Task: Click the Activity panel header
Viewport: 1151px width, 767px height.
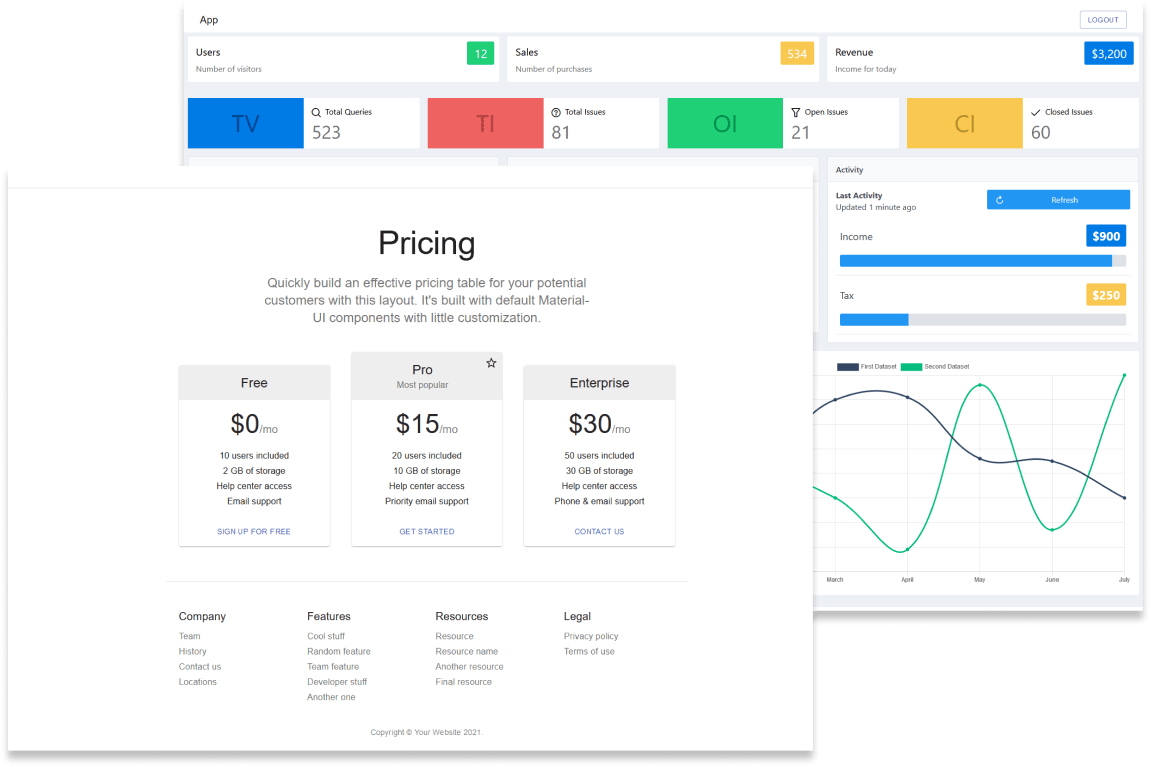Action: click(x=982, y=170)
